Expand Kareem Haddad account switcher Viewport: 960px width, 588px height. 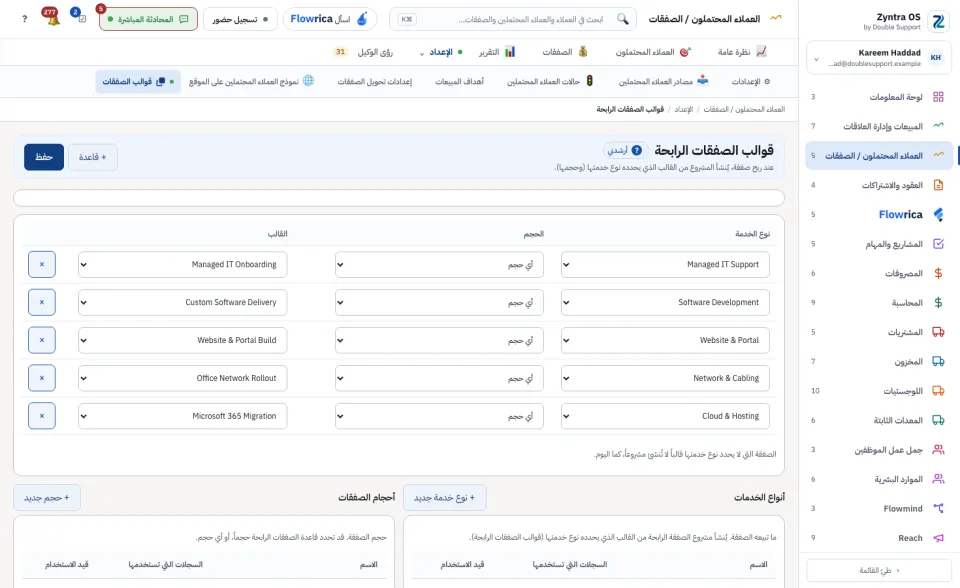879,58
